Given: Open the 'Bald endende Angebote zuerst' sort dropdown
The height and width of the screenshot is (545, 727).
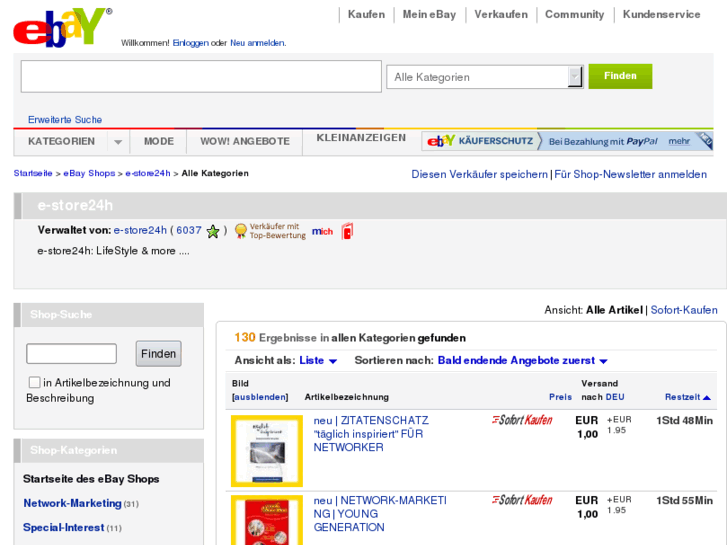Looking at the screenshot, I should point(523,360).
